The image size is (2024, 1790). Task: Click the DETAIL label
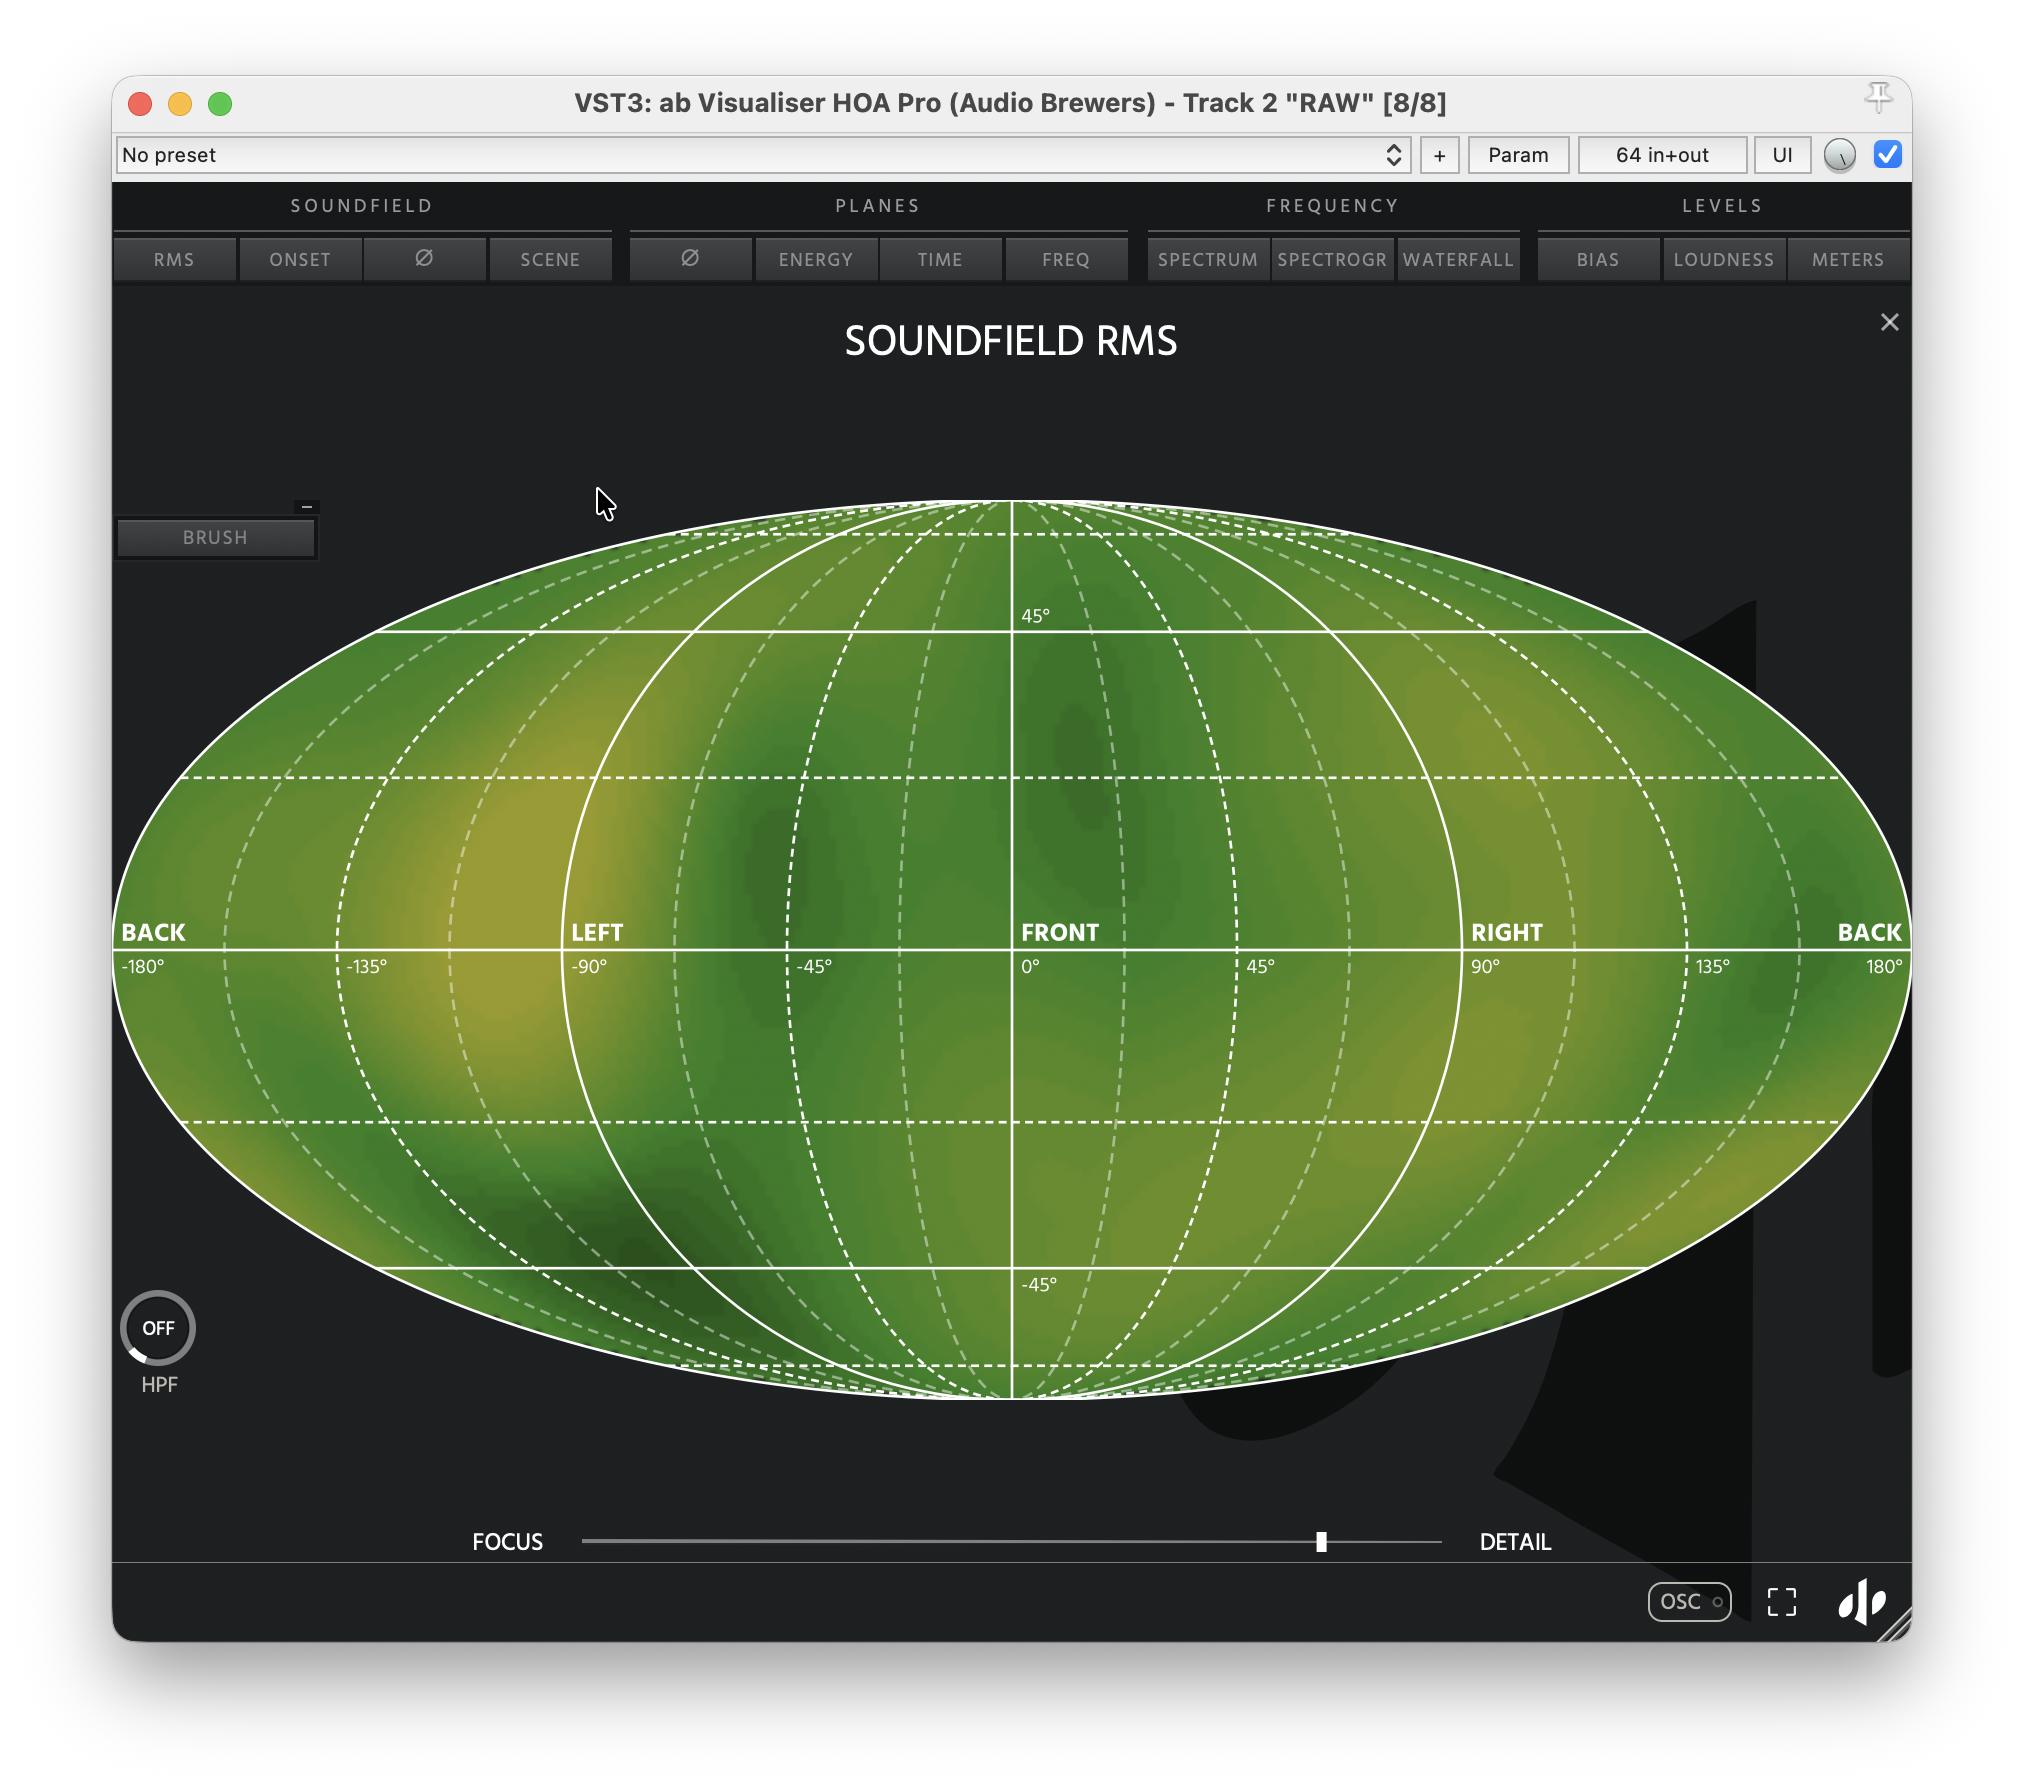(x=1515, y=1542)
